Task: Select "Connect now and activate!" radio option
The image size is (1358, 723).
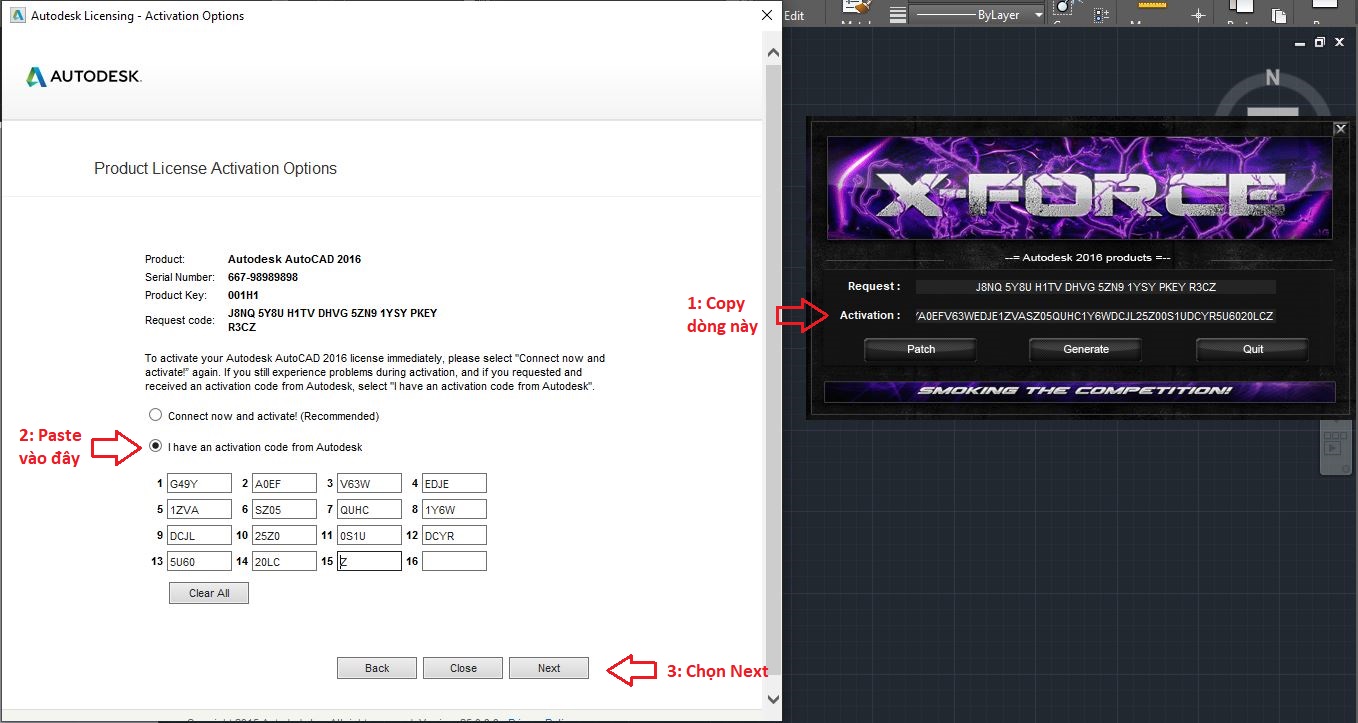Action: (155, 415)
